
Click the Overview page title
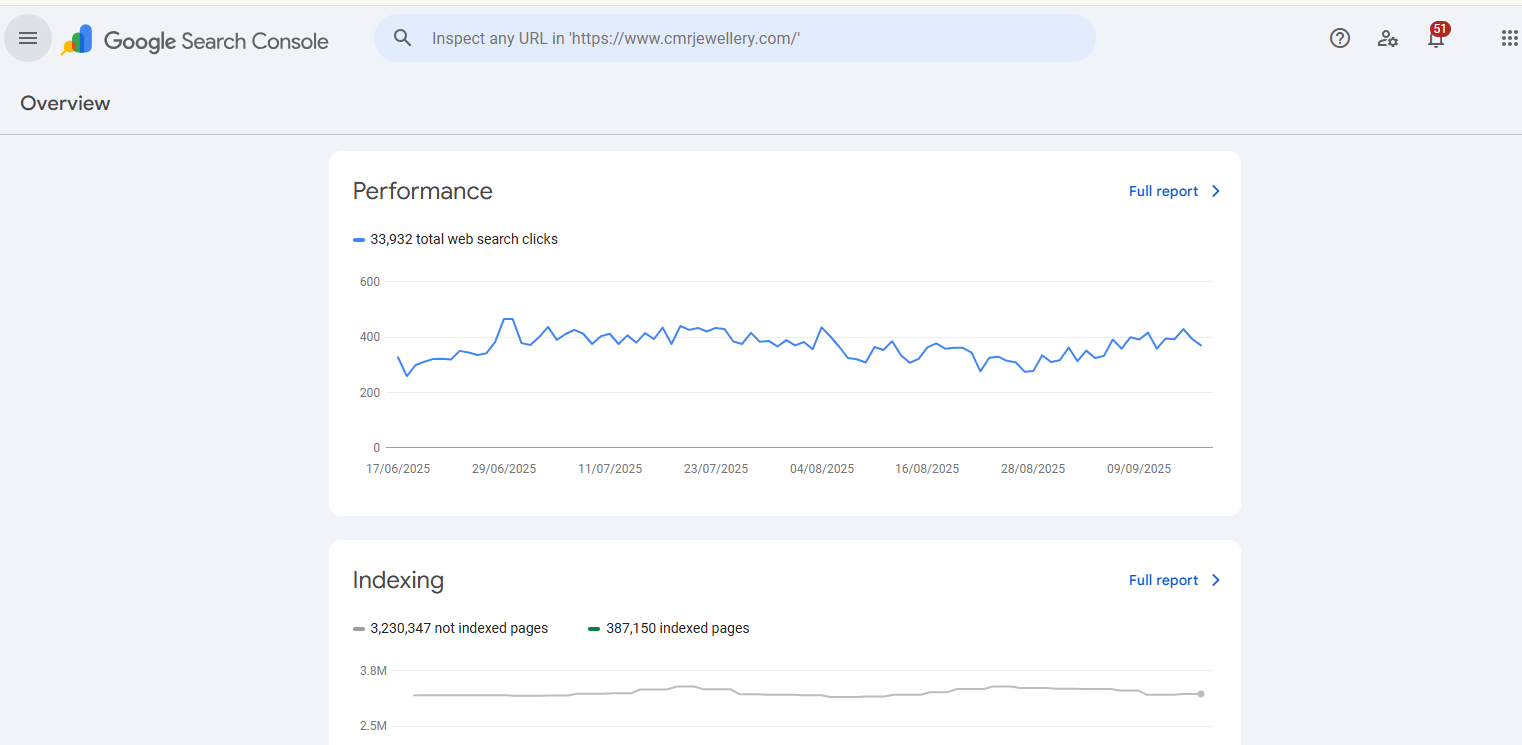(x=65, y=103)
